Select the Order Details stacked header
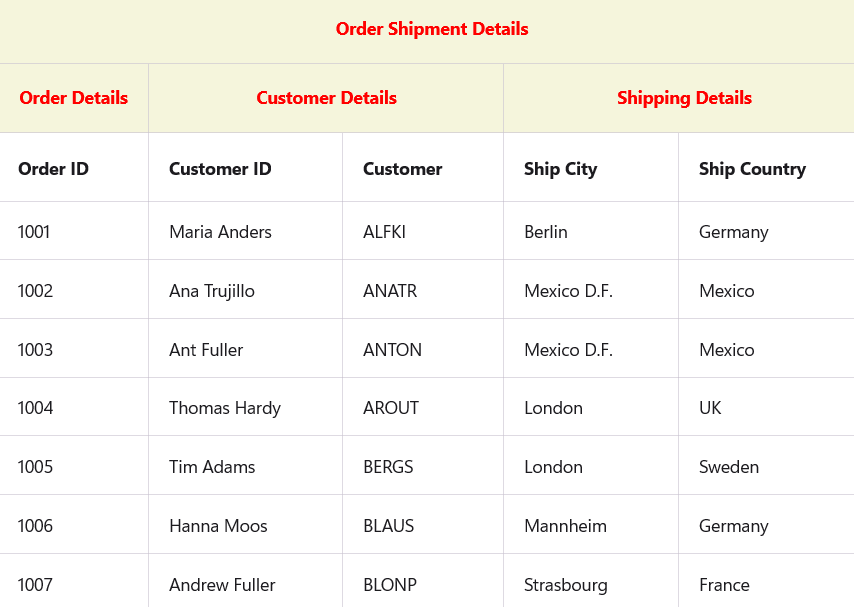The width and height of the screenshot is (854, 607). (x=74, y=98)
